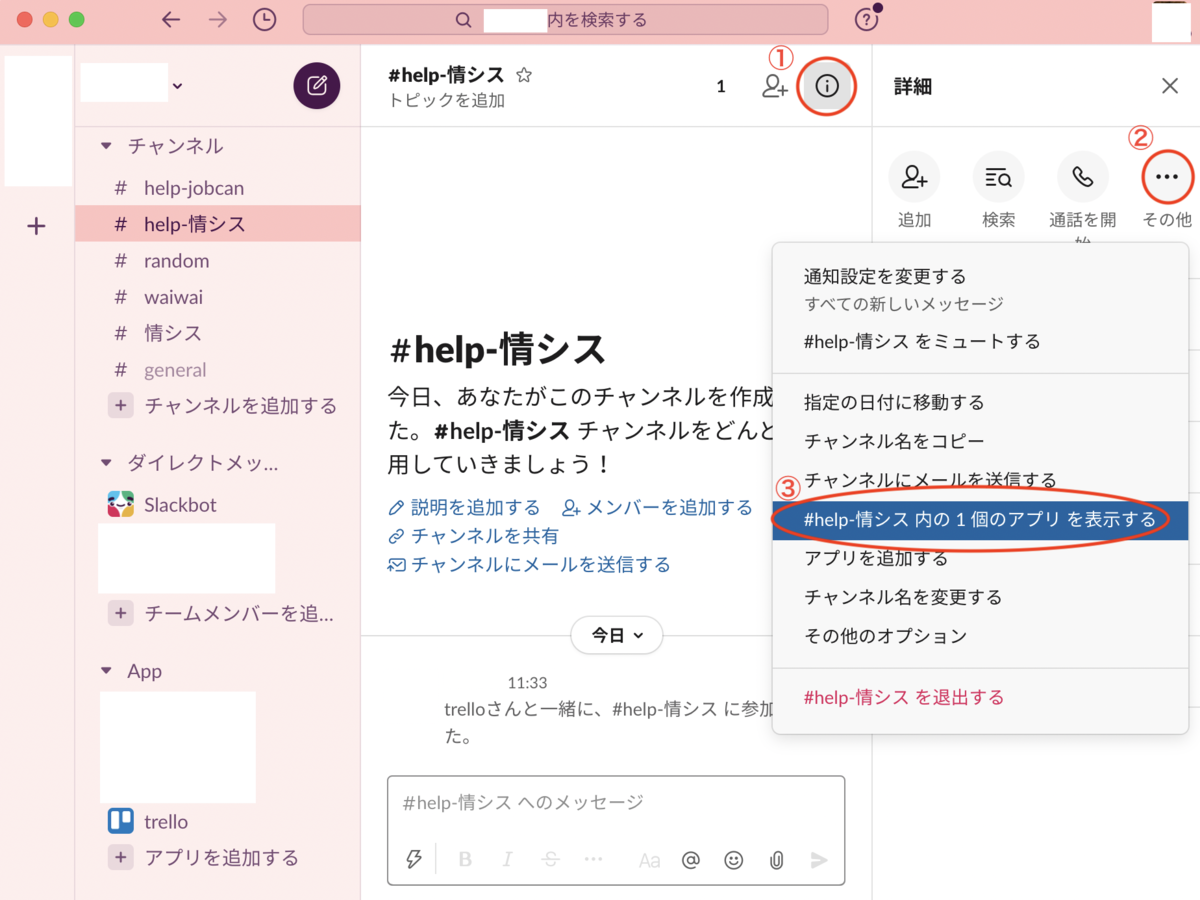
Task: Start a call using 通話を開始 icon
Action: tap(1082, 178)
